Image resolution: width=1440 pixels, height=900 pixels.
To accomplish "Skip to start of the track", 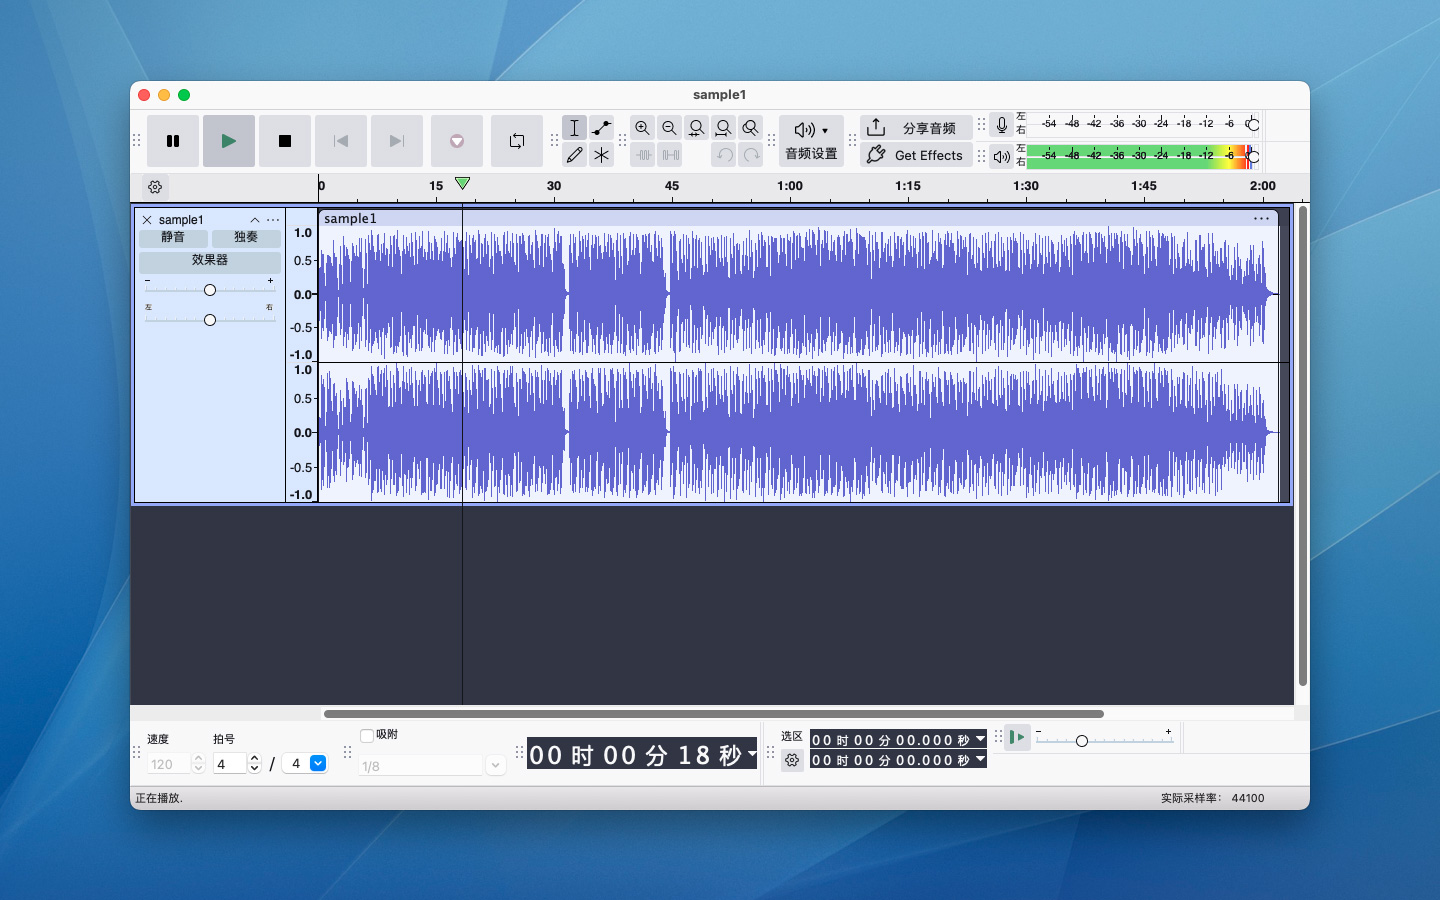I will 341,141.
